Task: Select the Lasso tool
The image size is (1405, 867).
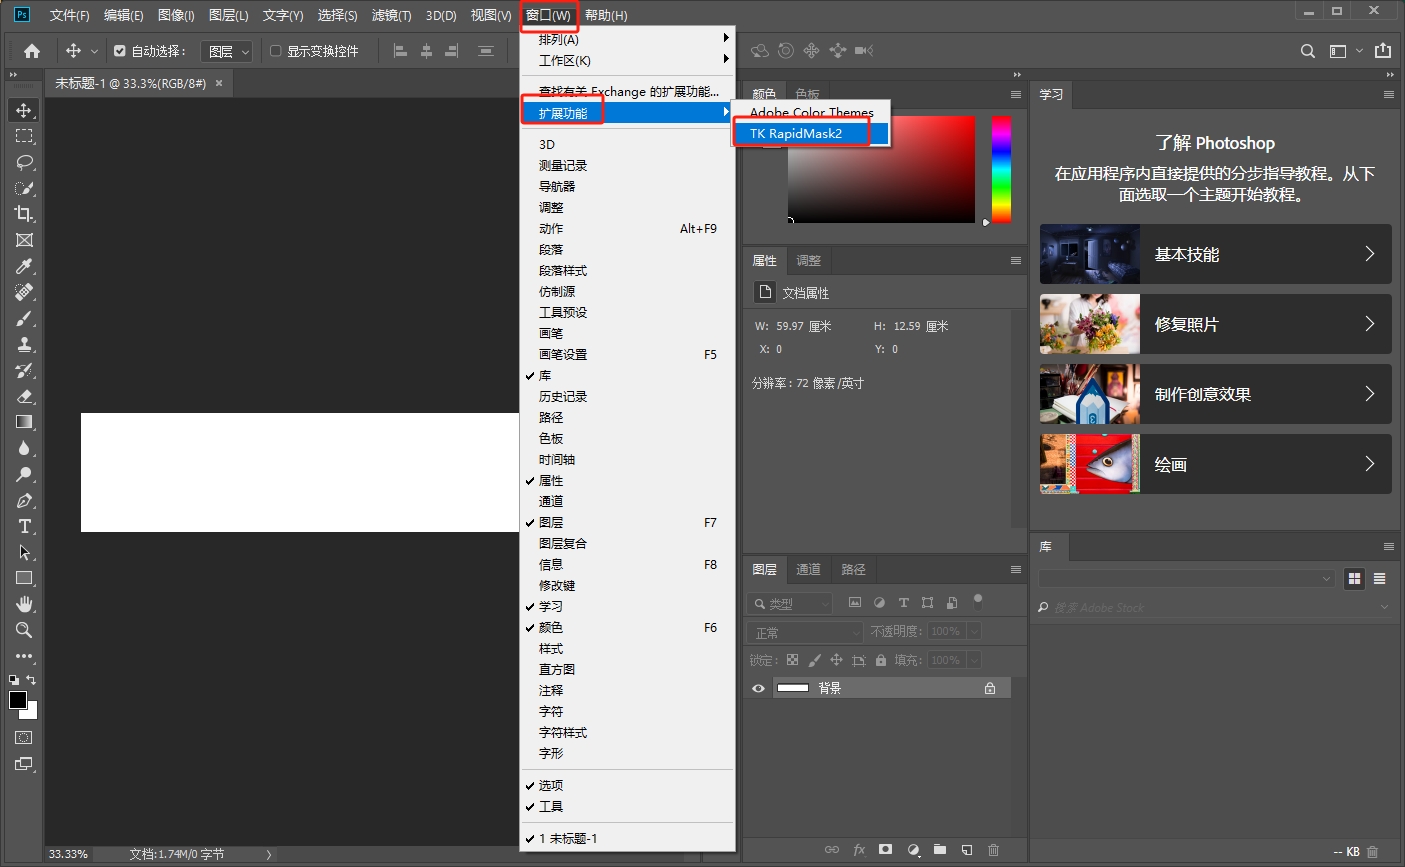Action: pyautogui.click(x=24, y=162)
